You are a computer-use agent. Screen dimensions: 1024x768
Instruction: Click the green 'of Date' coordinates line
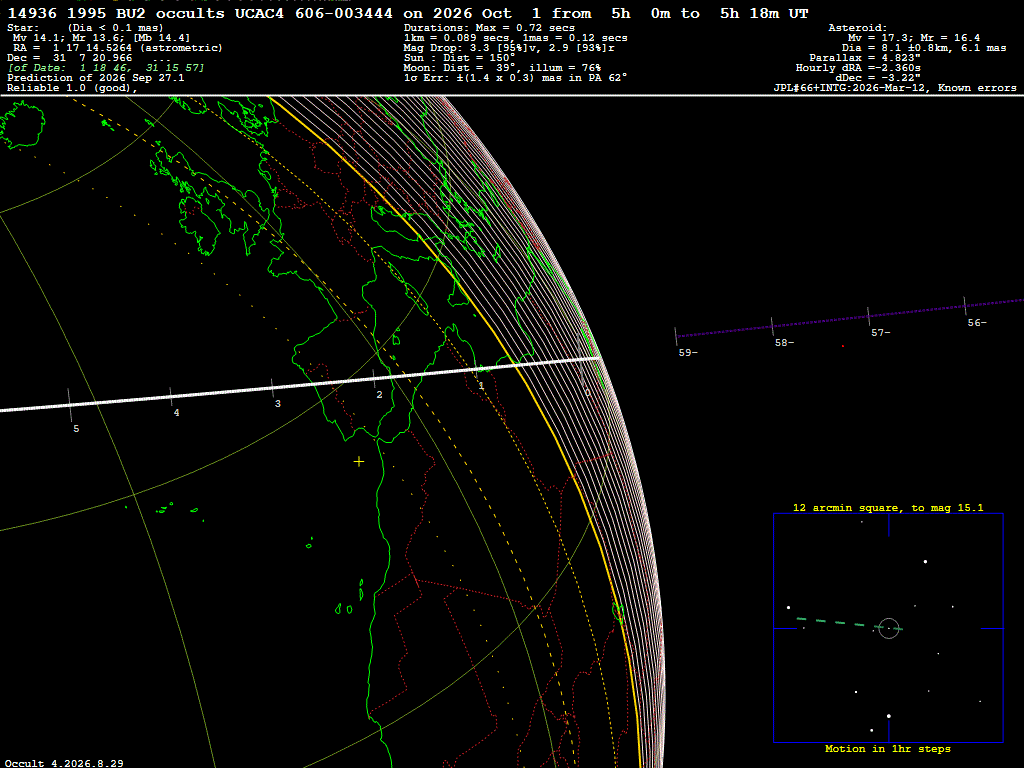[106, 68]
